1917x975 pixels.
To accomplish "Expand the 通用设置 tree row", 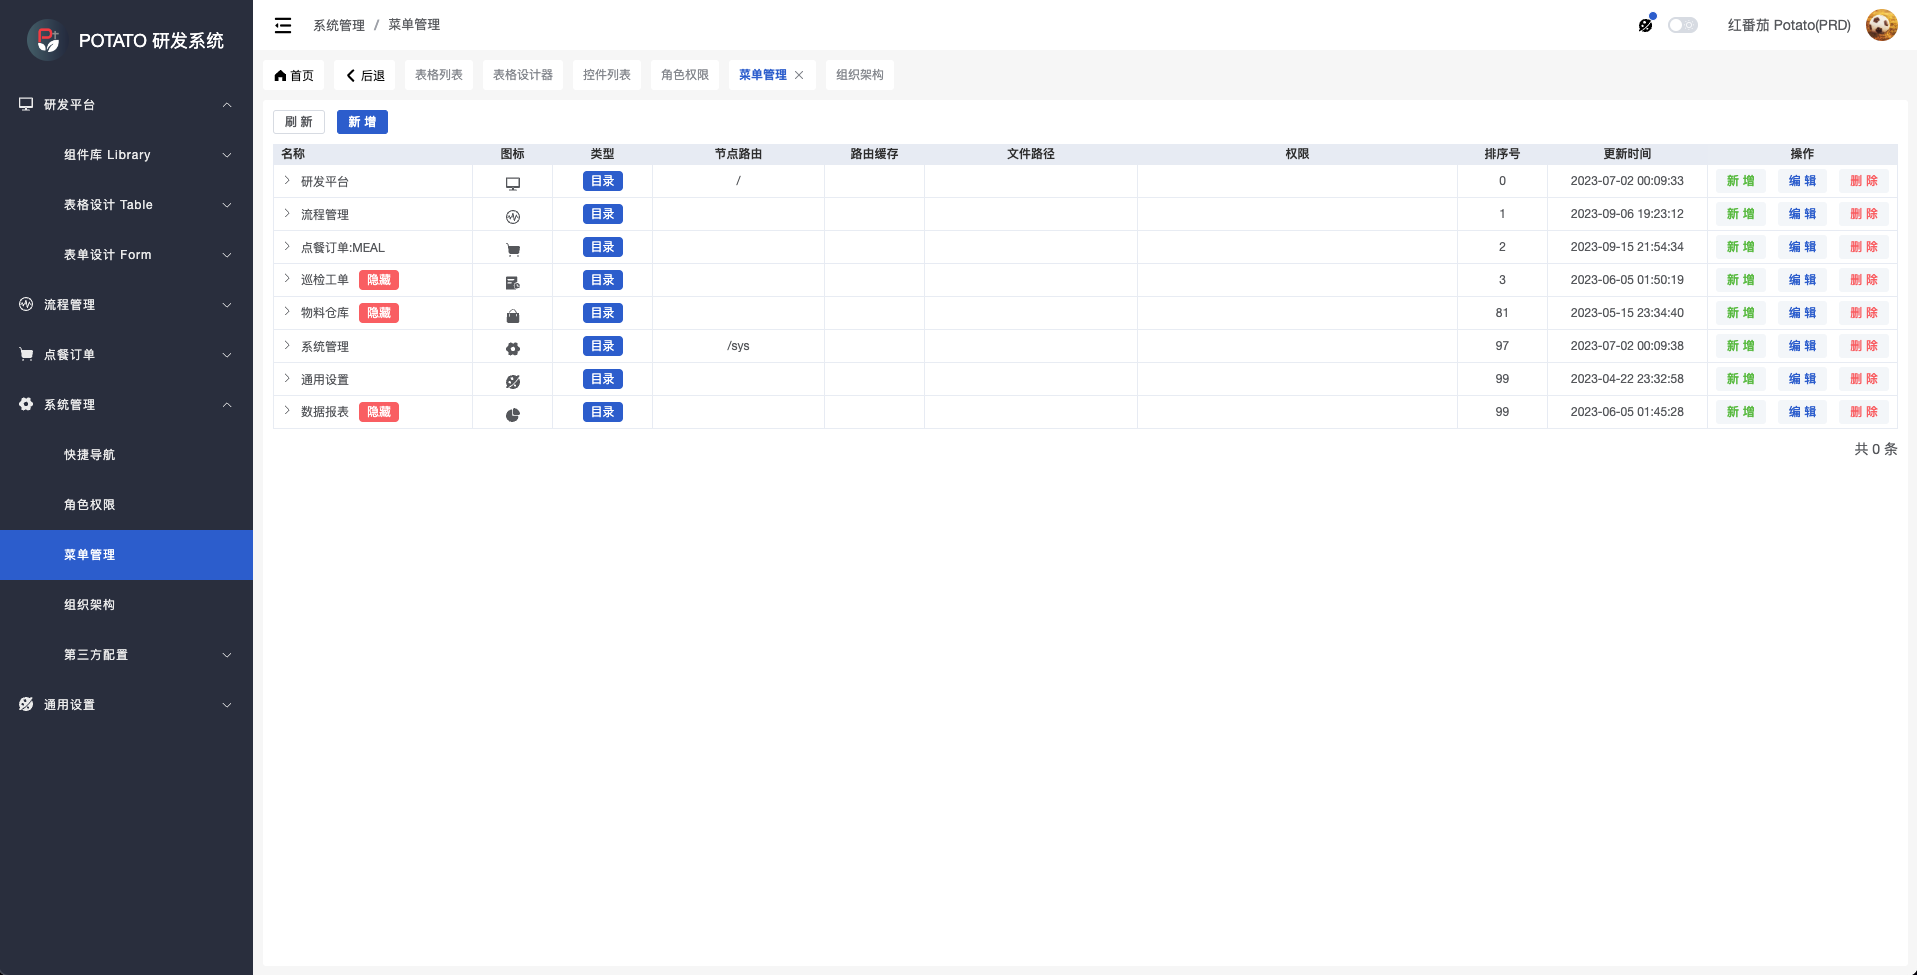I will (x=287, y=378).
